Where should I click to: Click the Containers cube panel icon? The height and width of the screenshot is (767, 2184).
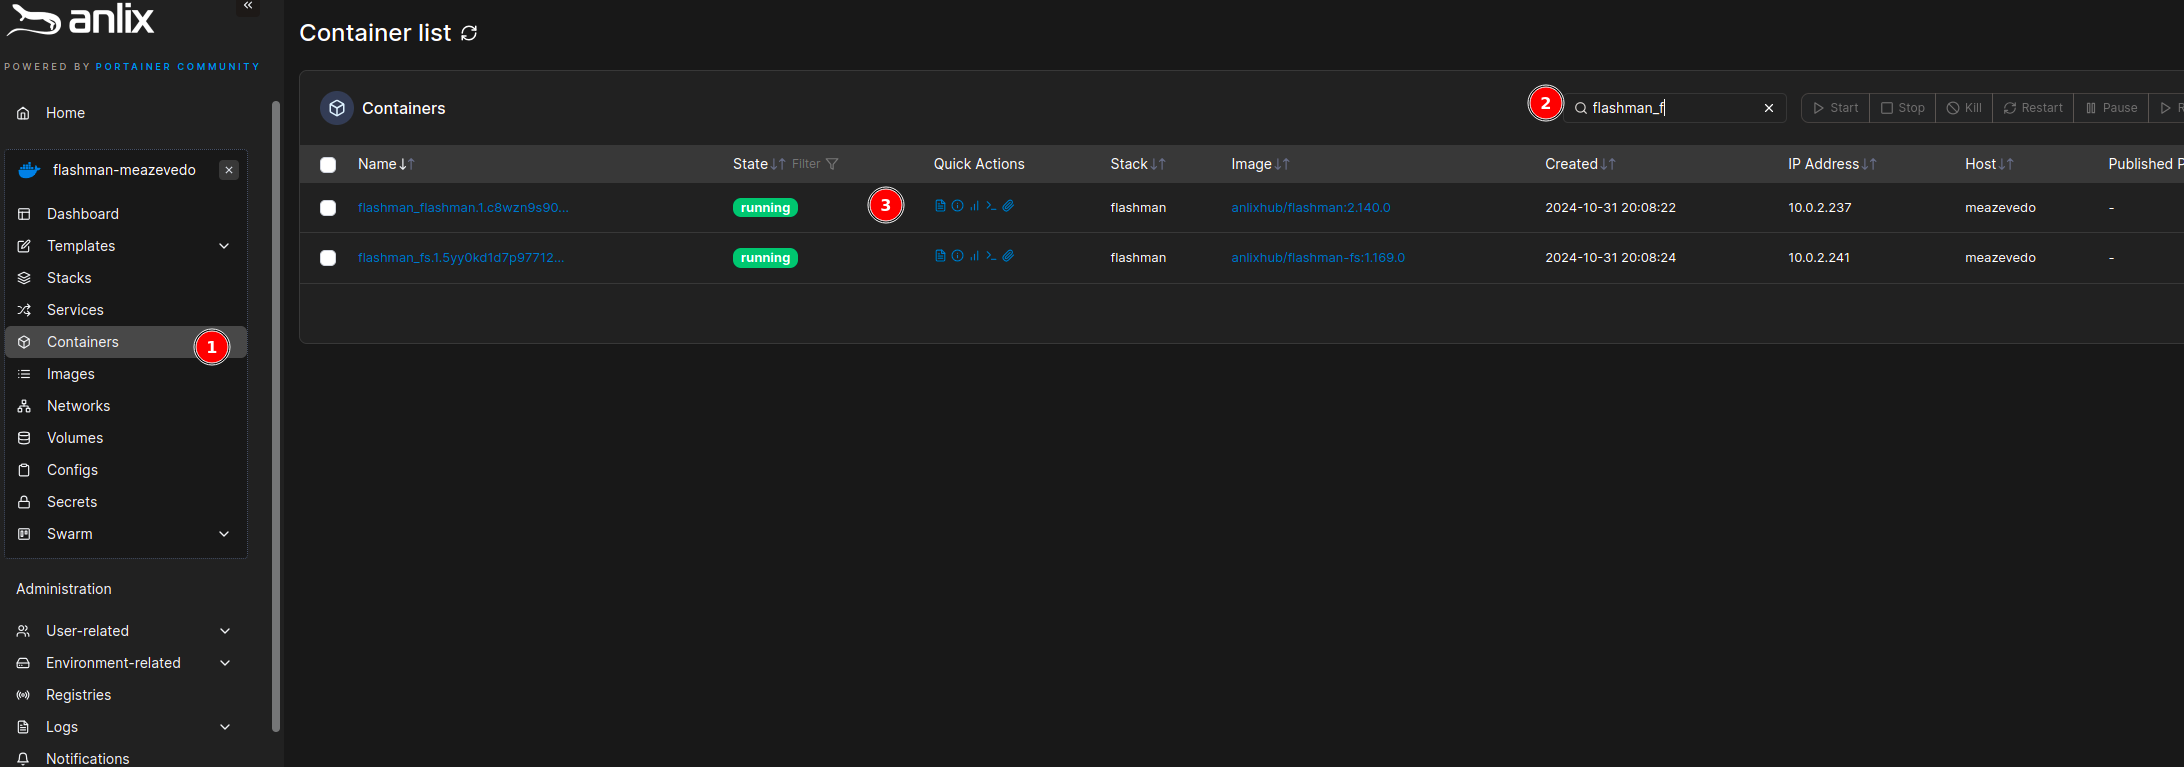(337, 108)
